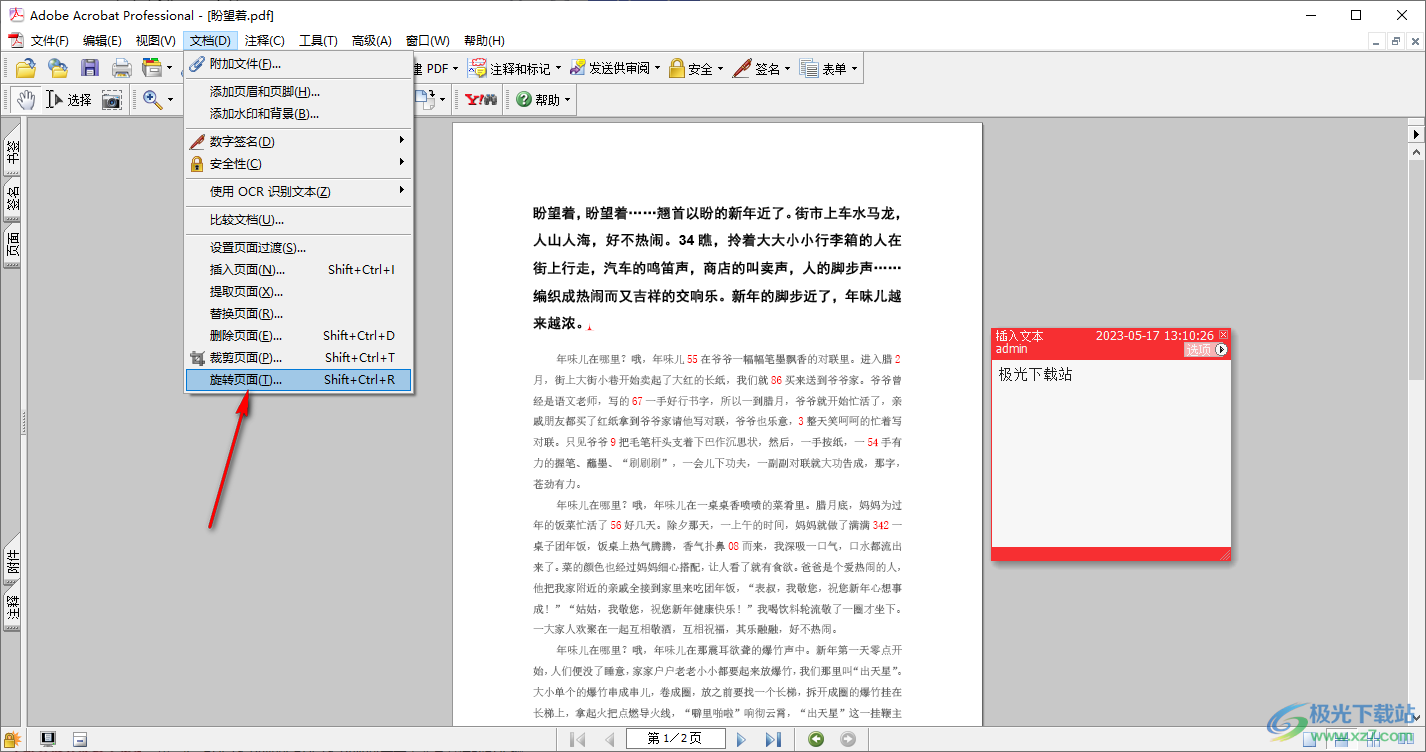Click the page number input field
This screenshot has height=752, width=1426.
click(674, 739)
